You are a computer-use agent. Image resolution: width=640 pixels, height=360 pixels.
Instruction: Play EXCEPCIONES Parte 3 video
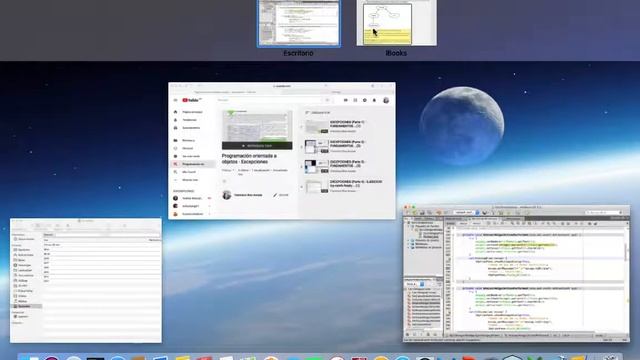343,167
